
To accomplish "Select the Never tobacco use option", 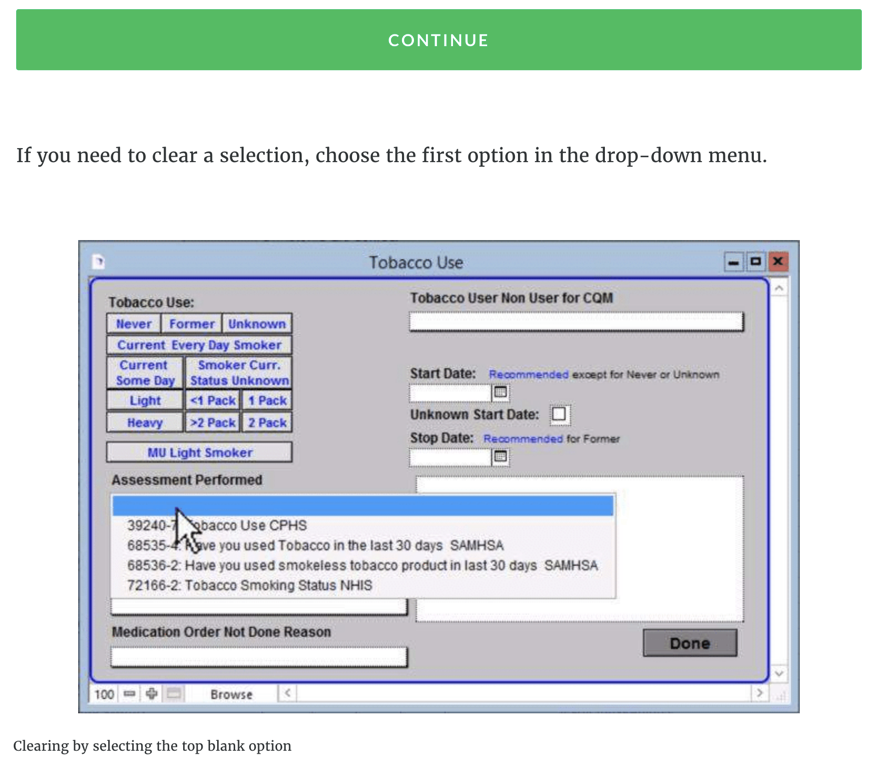I will (x=133, y=324).
